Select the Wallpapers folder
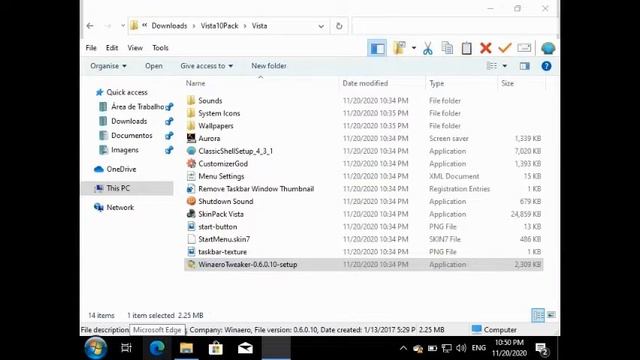The image size is (640, 360). [216, 126]
